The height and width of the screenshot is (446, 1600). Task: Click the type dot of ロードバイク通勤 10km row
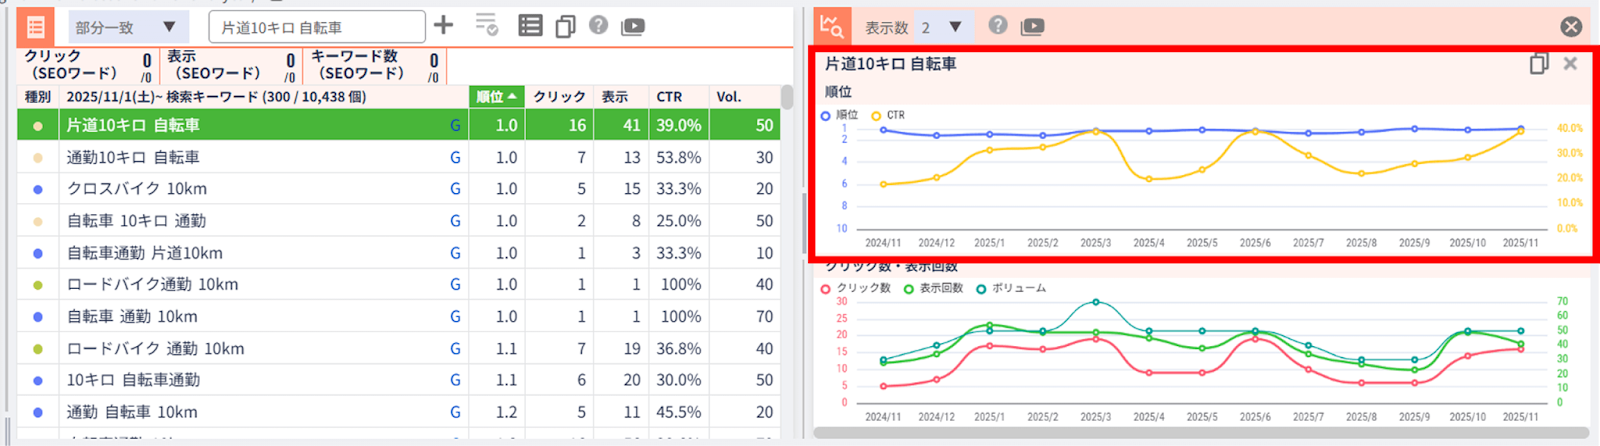coord(38,285)
